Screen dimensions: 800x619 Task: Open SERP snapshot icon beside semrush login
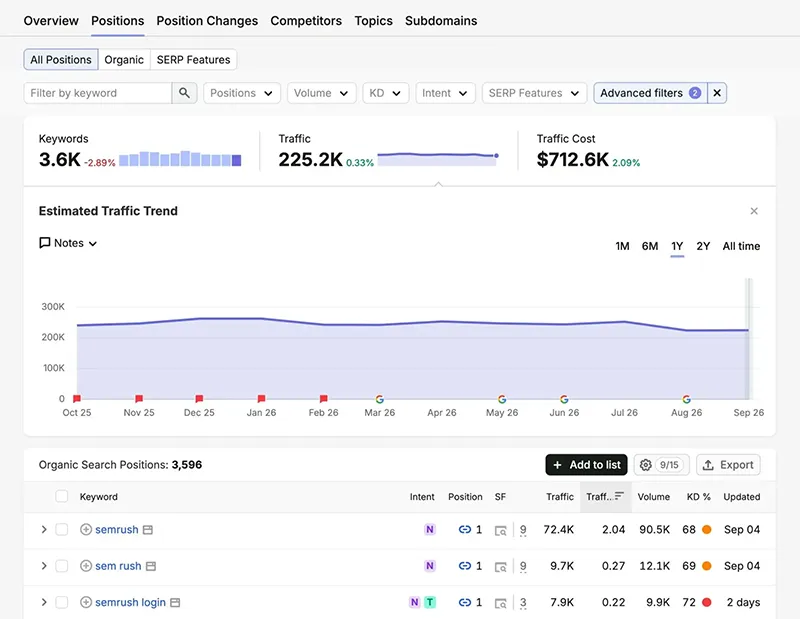click(x=175, y=602)
